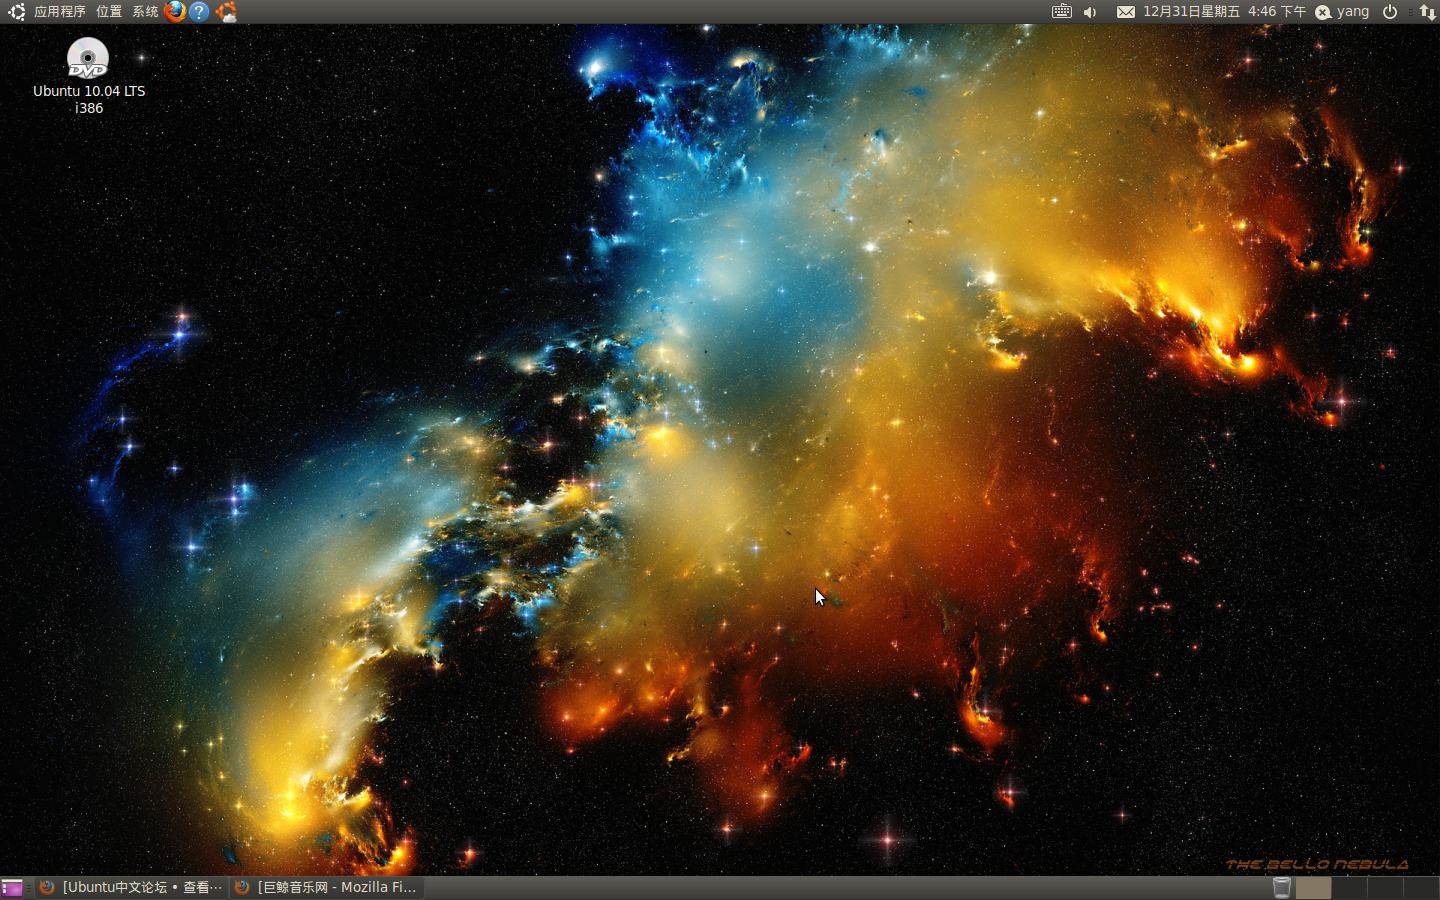Screen dimensions: 1440x900
Task: Switch to the 巨鲸音乐网 Mozilla Firefox window
Action: (328, 887)
